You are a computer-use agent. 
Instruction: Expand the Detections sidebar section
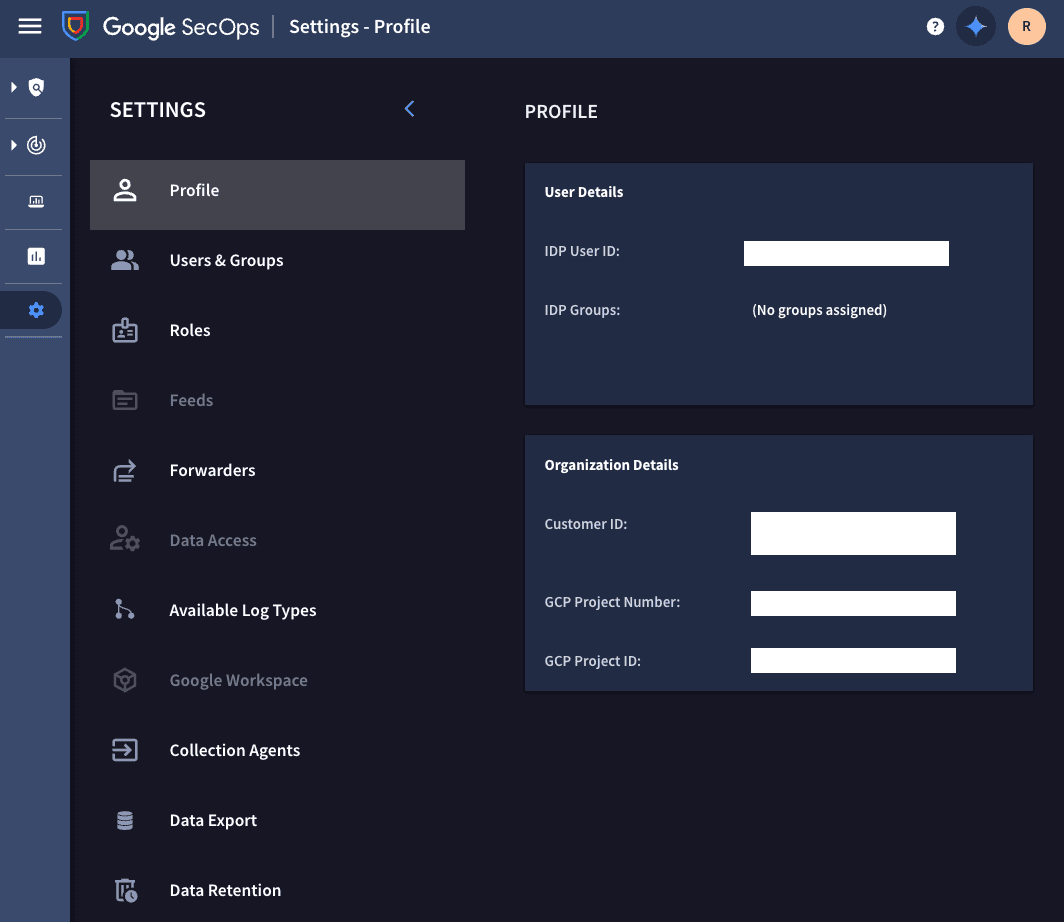(14, 145)
